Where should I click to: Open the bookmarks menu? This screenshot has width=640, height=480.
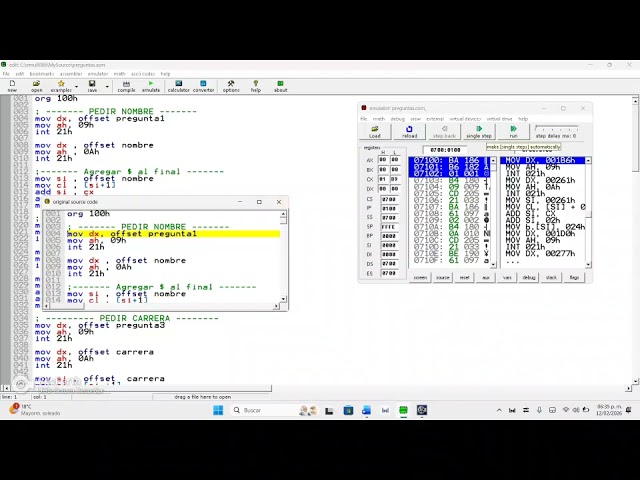coord(42,74)
